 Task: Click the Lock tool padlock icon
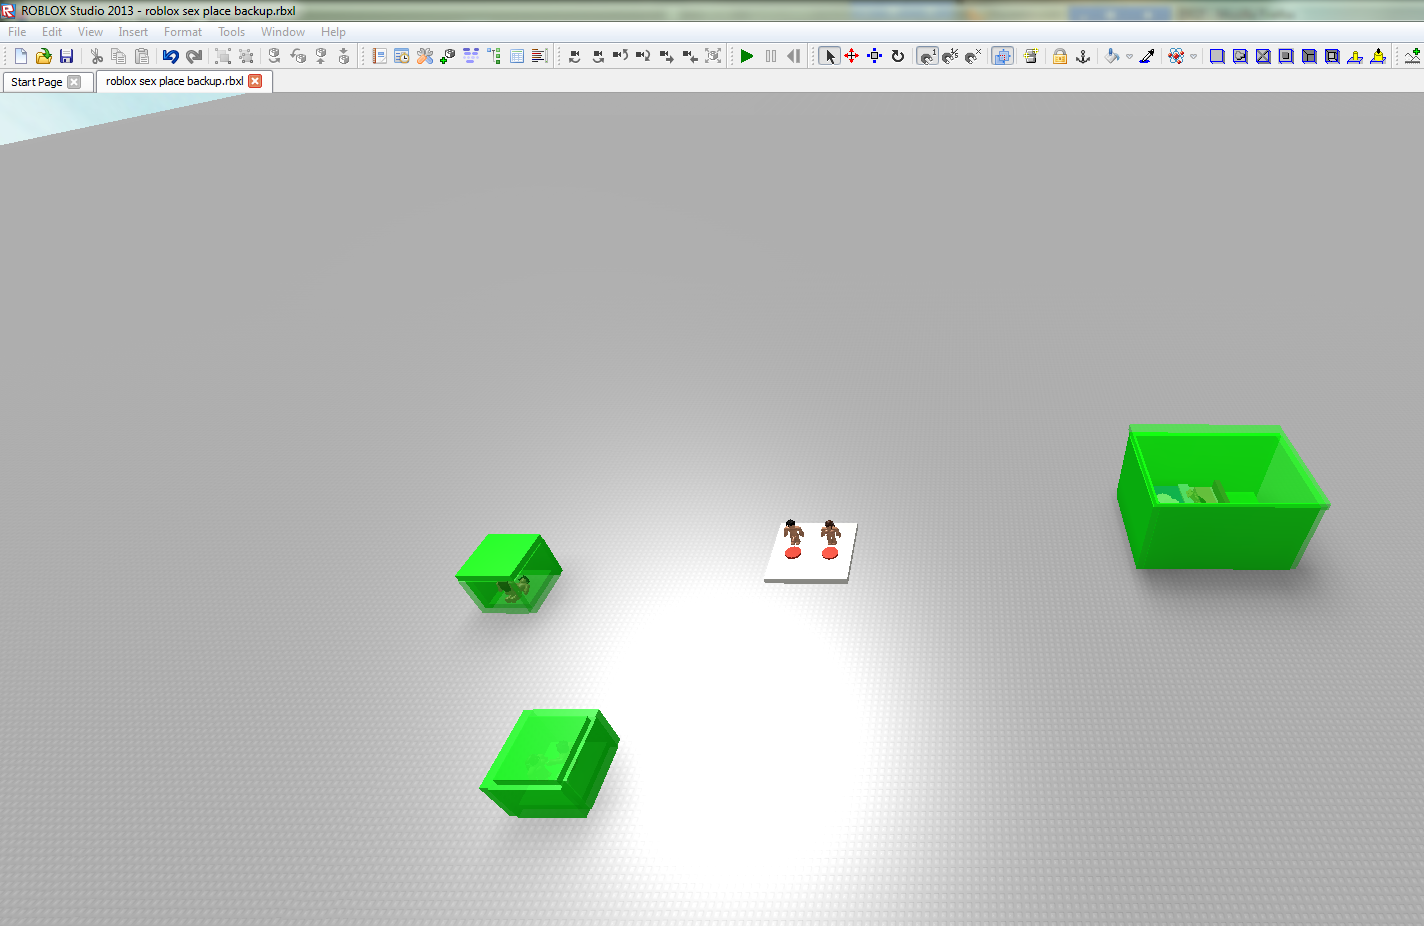point(1060,56)
